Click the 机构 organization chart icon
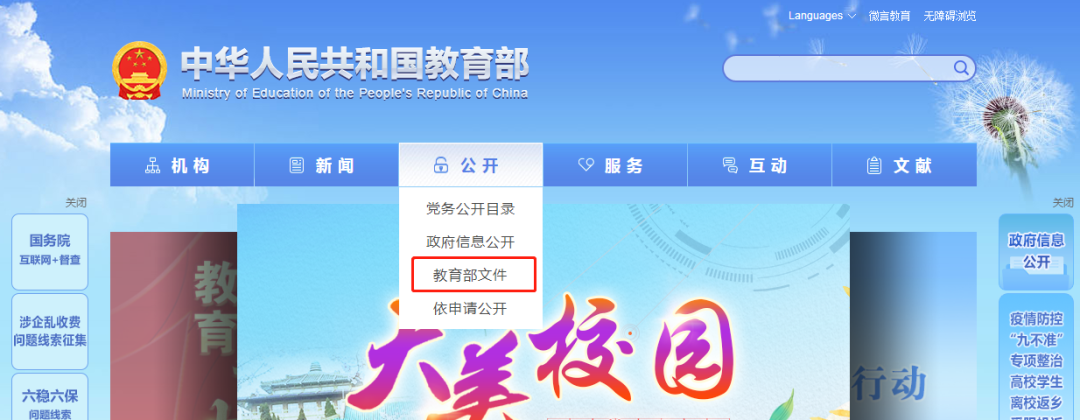The height and width of the screenshot is (420, 1080). (152, 165)
